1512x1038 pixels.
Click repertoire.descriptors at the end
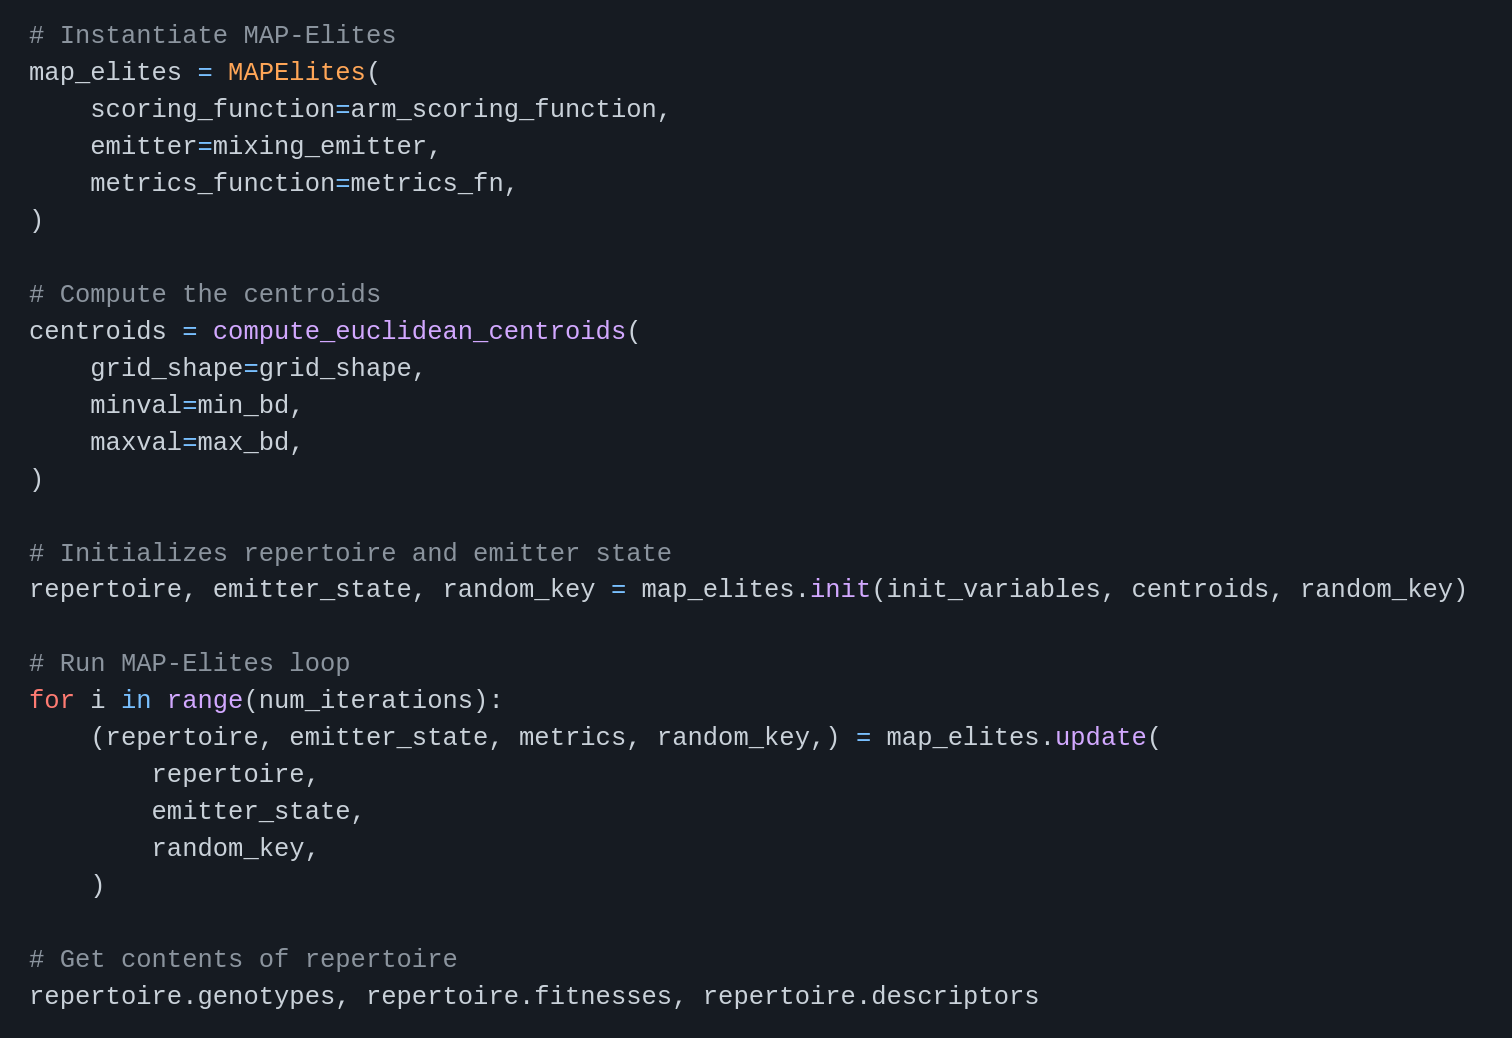(870, 997)
